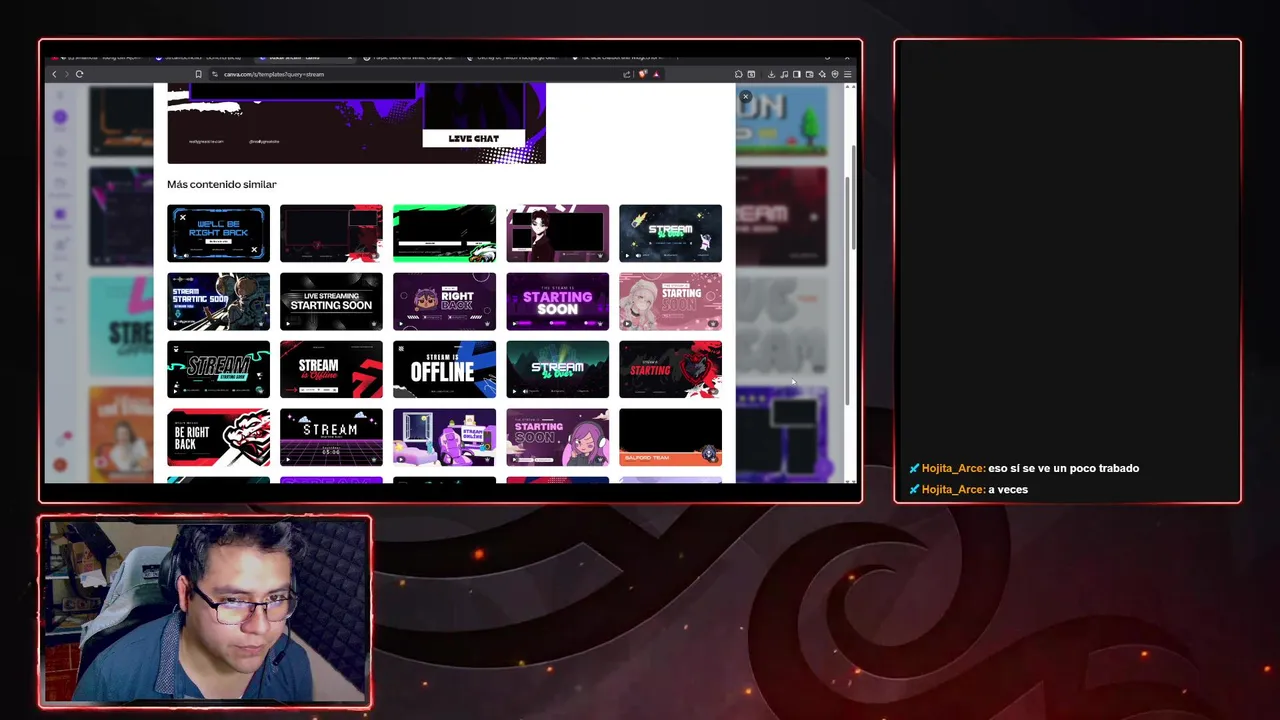
Task: Open the anime character overlay template
Action: coord(557,233)
